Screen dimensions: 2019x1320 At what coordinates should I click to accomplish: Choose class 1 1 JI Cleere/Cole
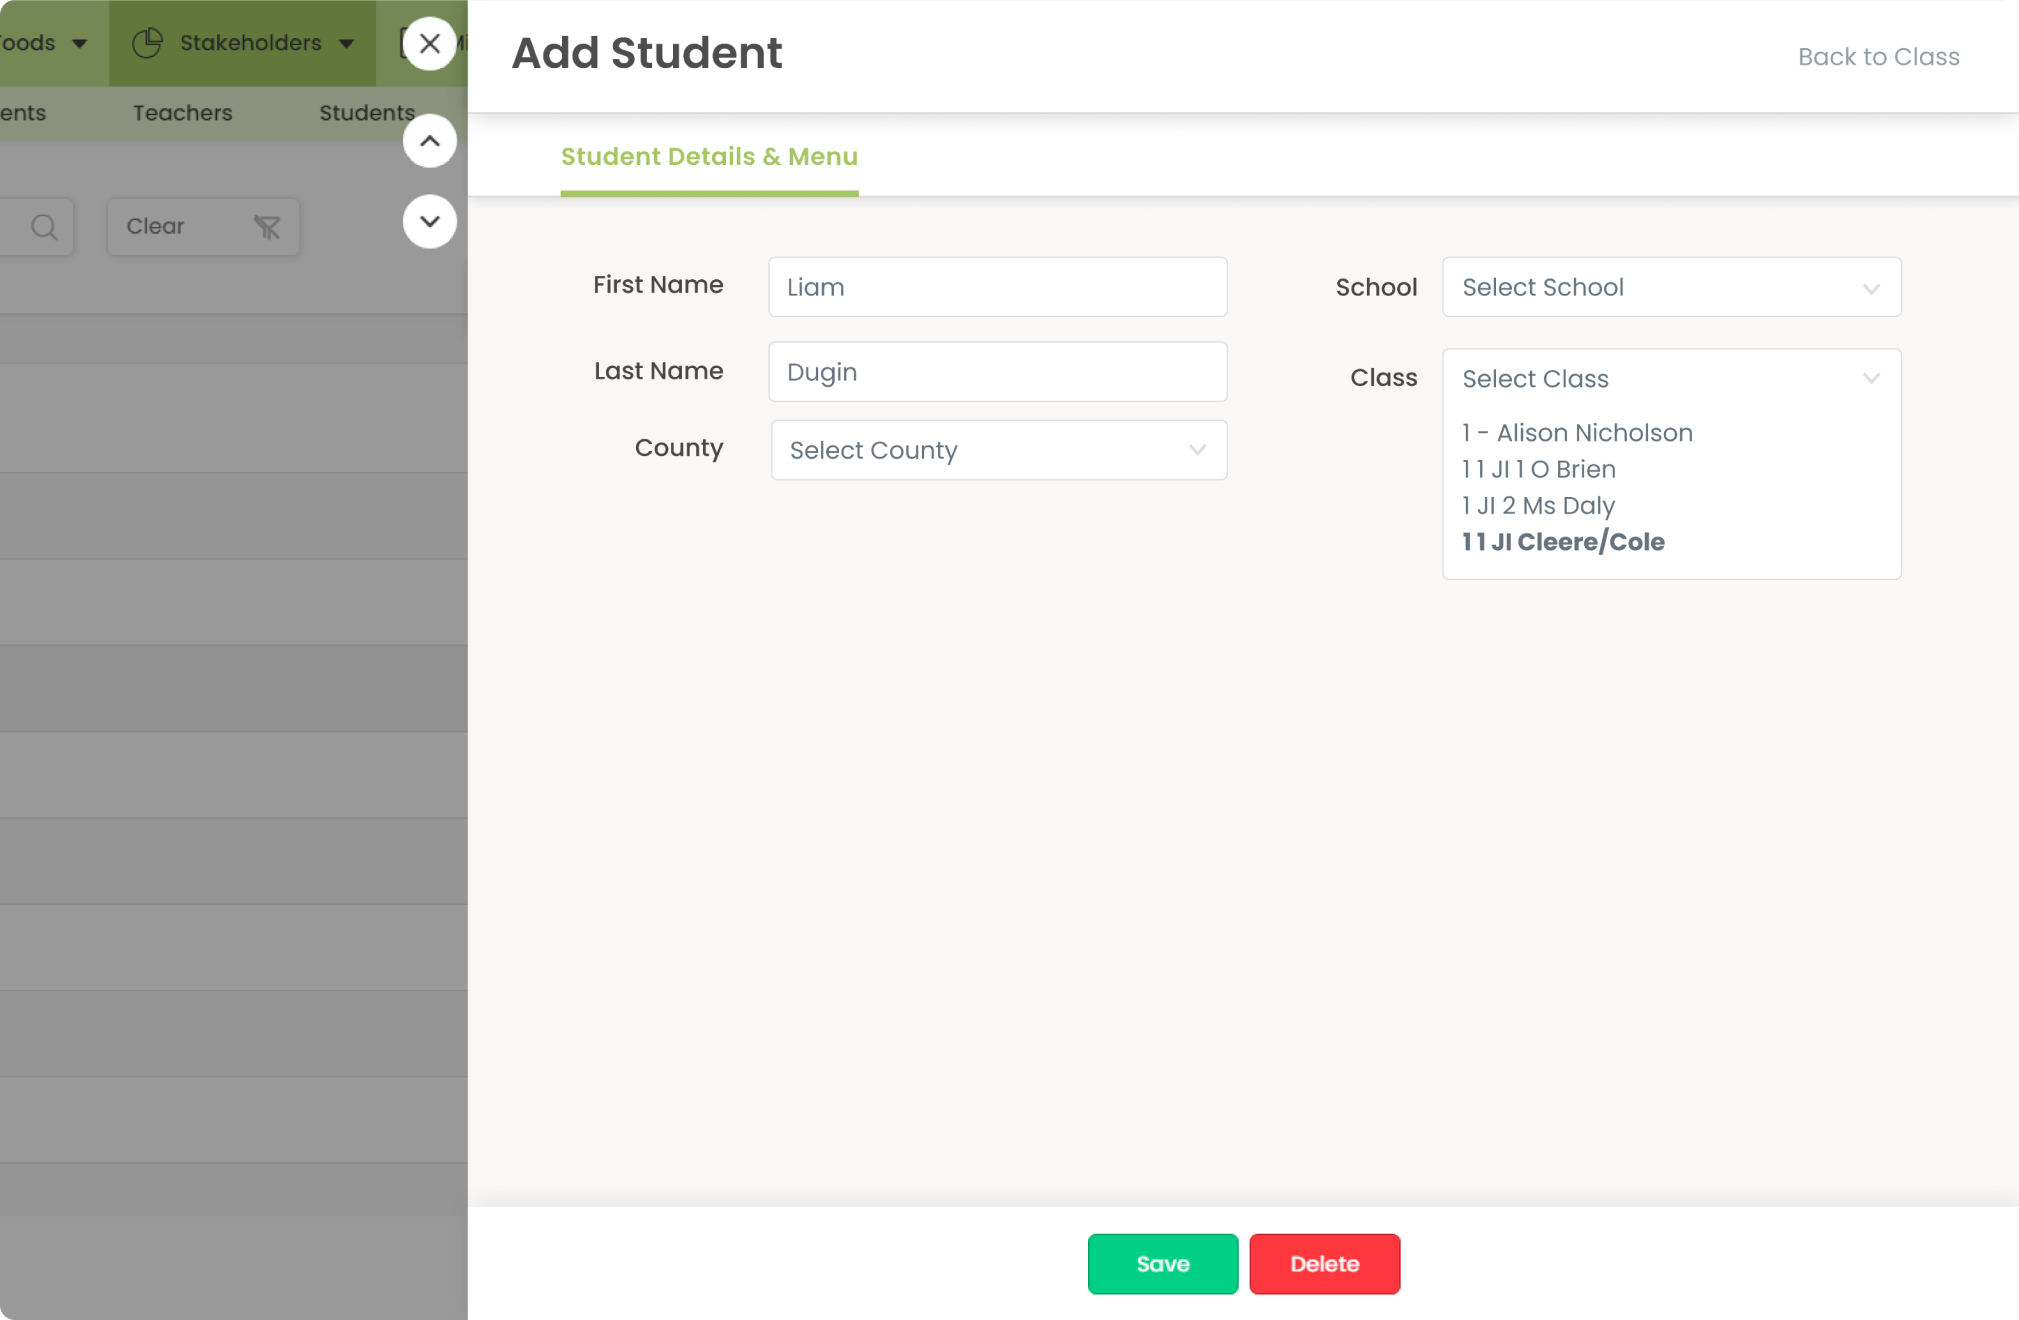click(x=1563, y=542)
